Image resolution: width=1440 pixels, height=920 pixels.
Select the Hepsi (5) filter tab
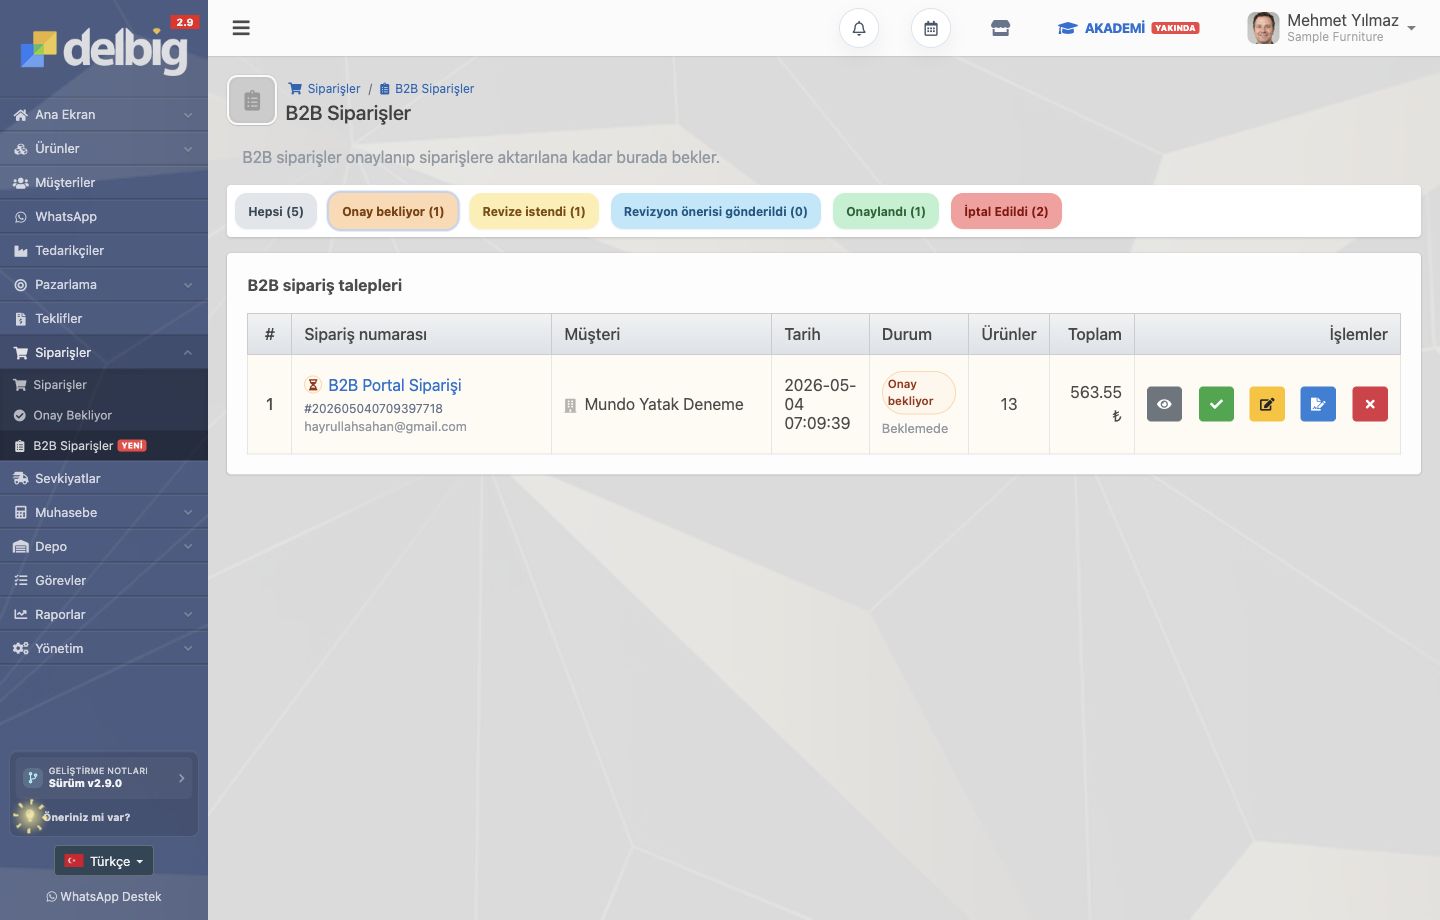276,211
